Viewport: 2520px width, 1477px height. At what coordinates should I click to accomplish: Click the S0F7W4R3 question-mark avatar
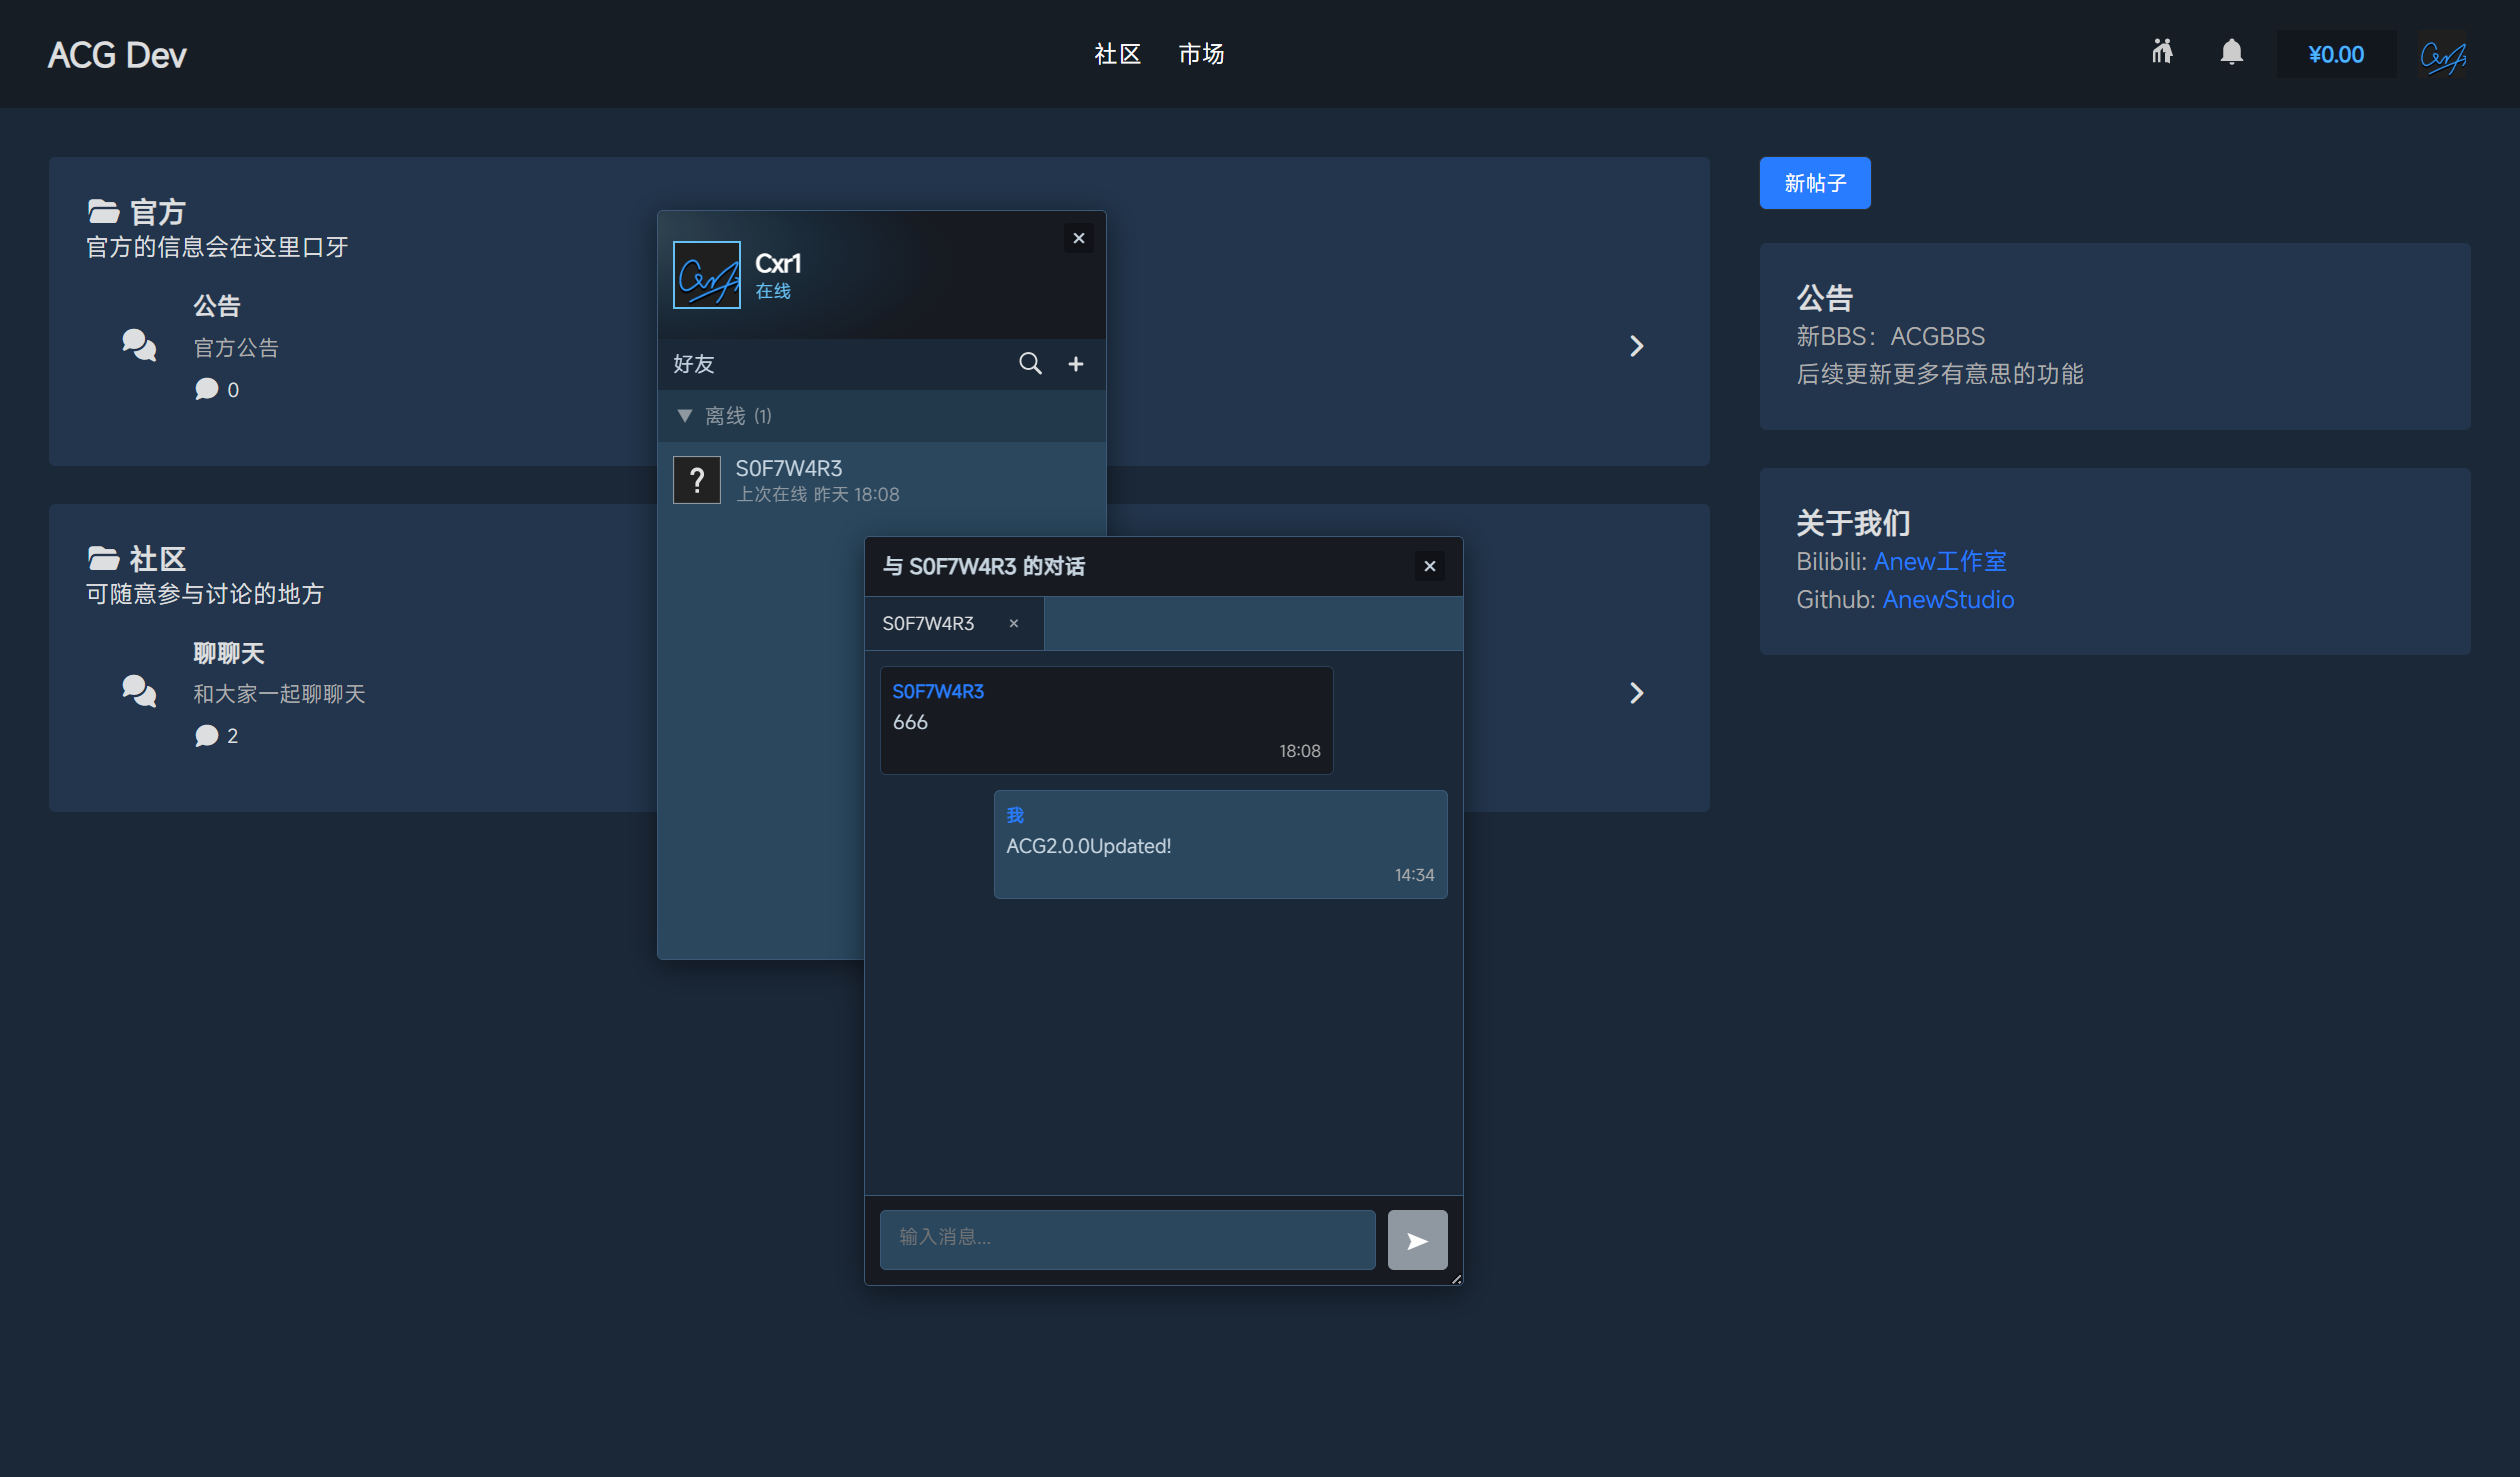(x=697, y=481)
